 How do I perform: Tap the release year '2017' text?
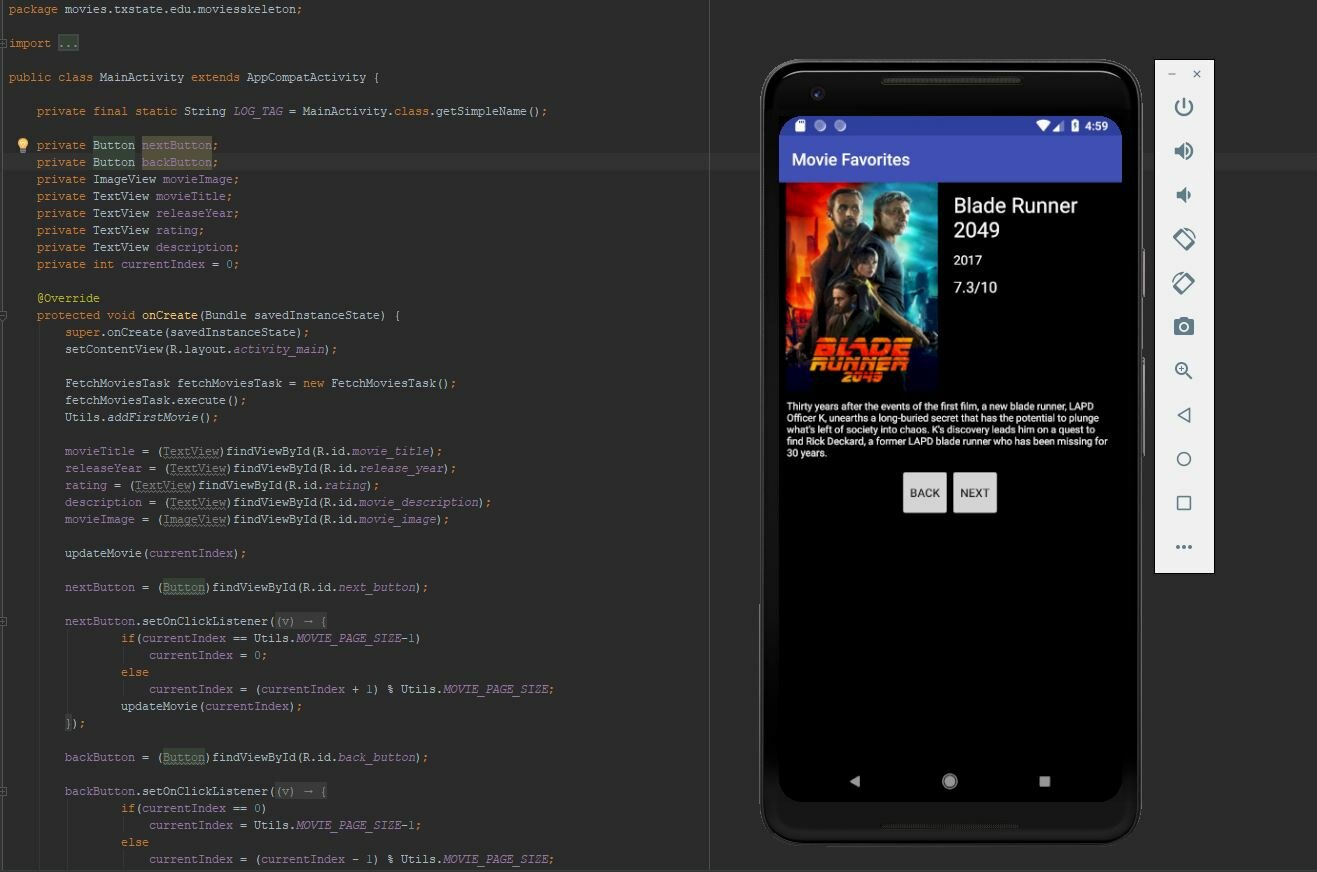coord(967,260)
